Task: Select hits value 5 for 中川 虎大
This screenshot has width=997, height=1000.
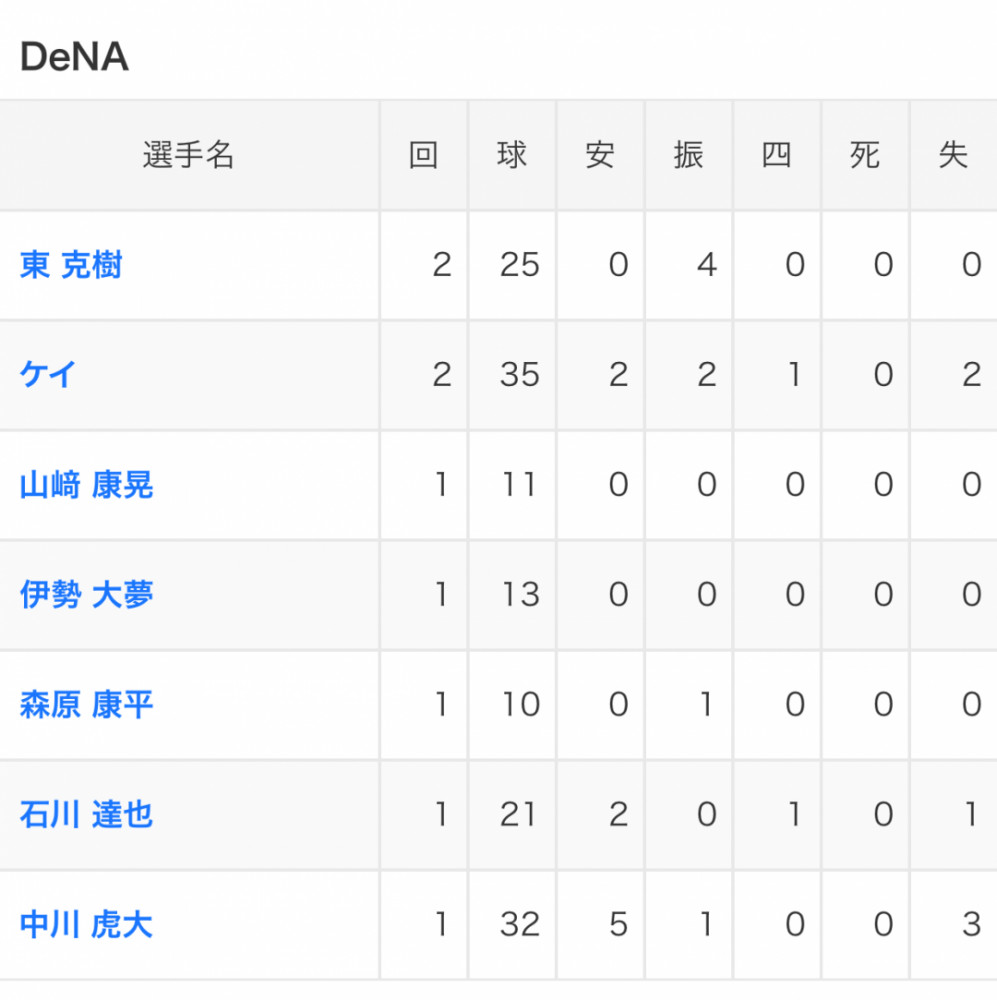Action: (618, 925)
